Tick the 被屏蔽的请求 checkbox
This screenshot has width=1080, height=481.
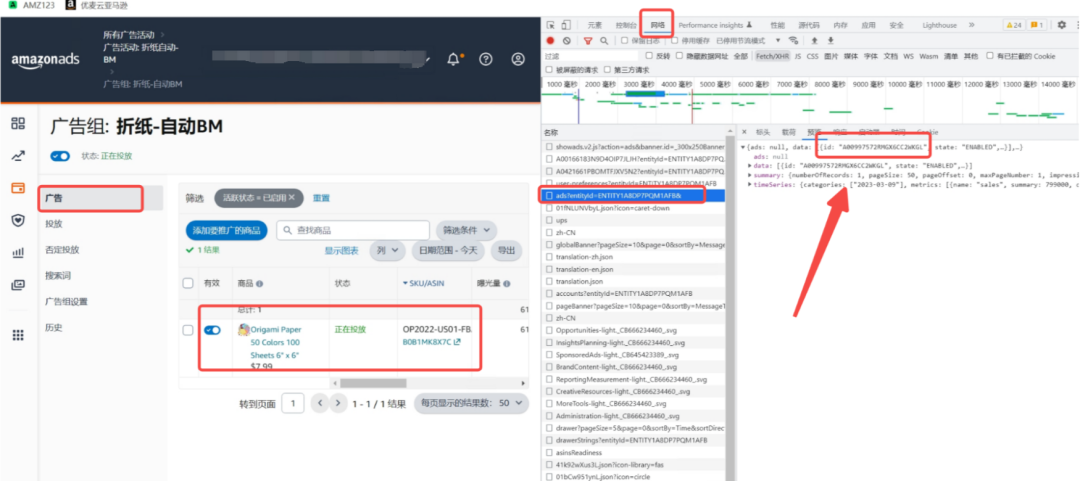(549, 70)
